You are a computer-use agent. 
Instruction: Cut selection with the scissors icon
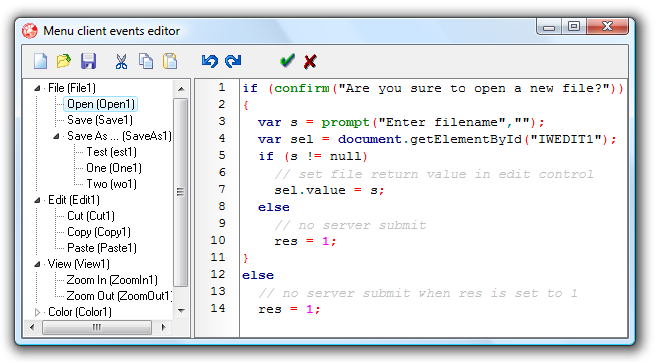coord(121,61)
